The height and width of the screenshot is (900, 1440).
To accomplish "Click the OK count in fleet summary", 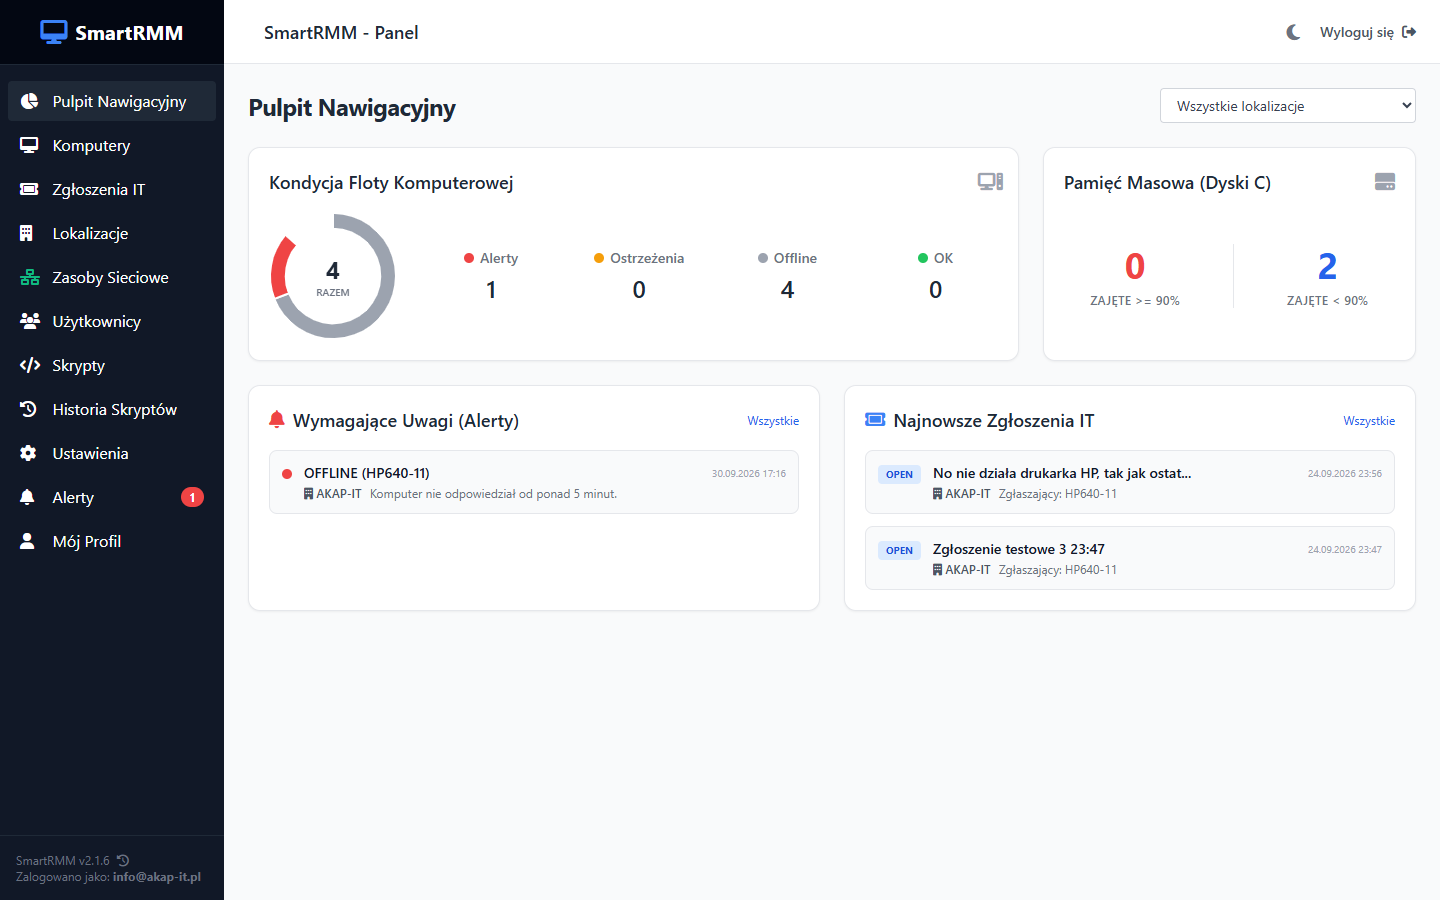I will [936, 290].
